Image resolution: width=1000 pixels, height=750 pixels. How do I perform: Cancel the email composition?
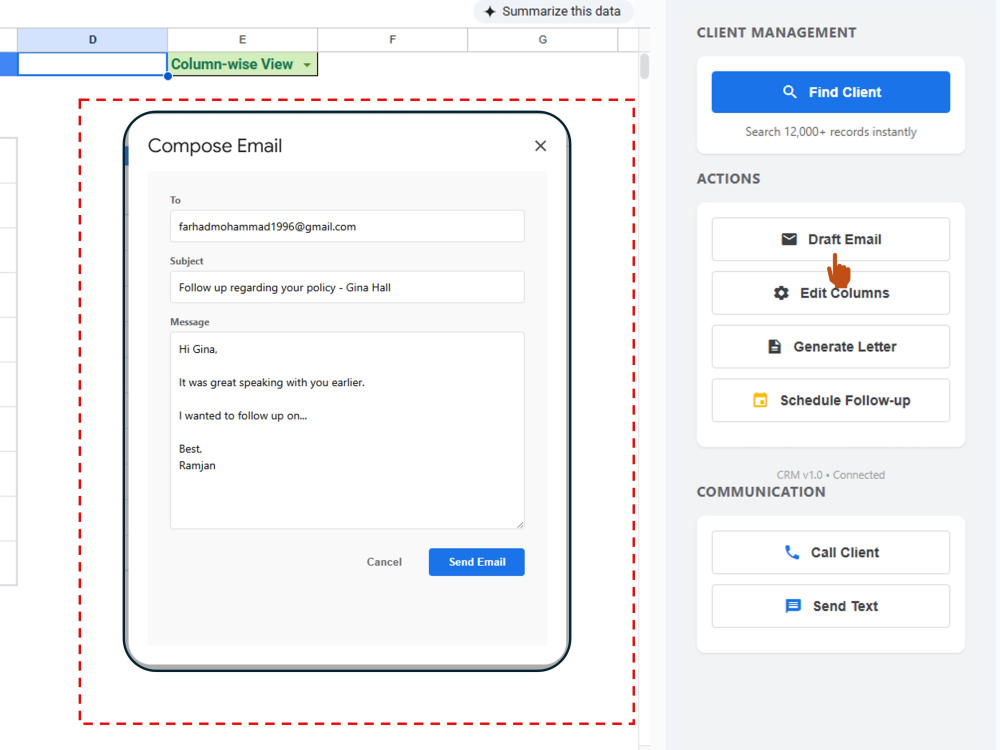(x=384, y=562)
